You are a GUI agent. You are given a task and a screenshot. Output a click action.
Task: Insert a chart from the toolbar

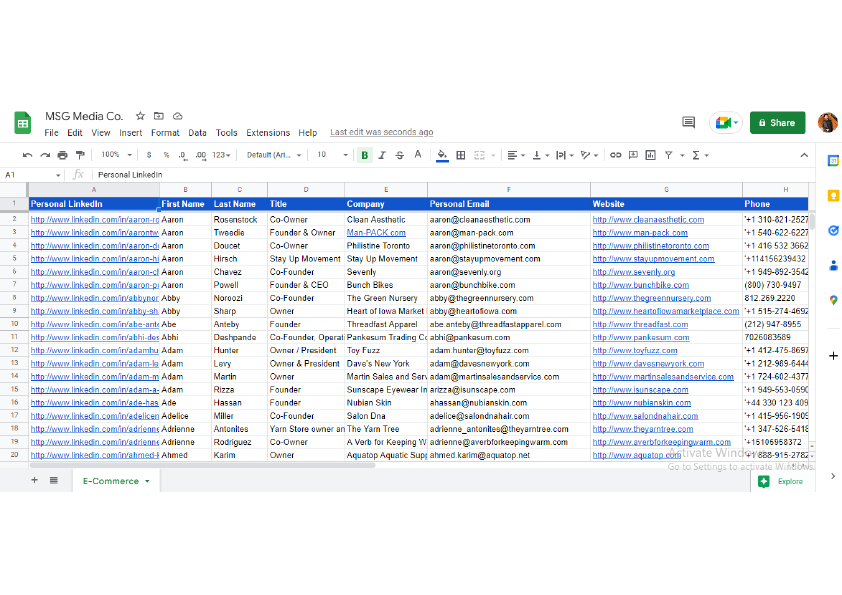click(x=650, y=155)
